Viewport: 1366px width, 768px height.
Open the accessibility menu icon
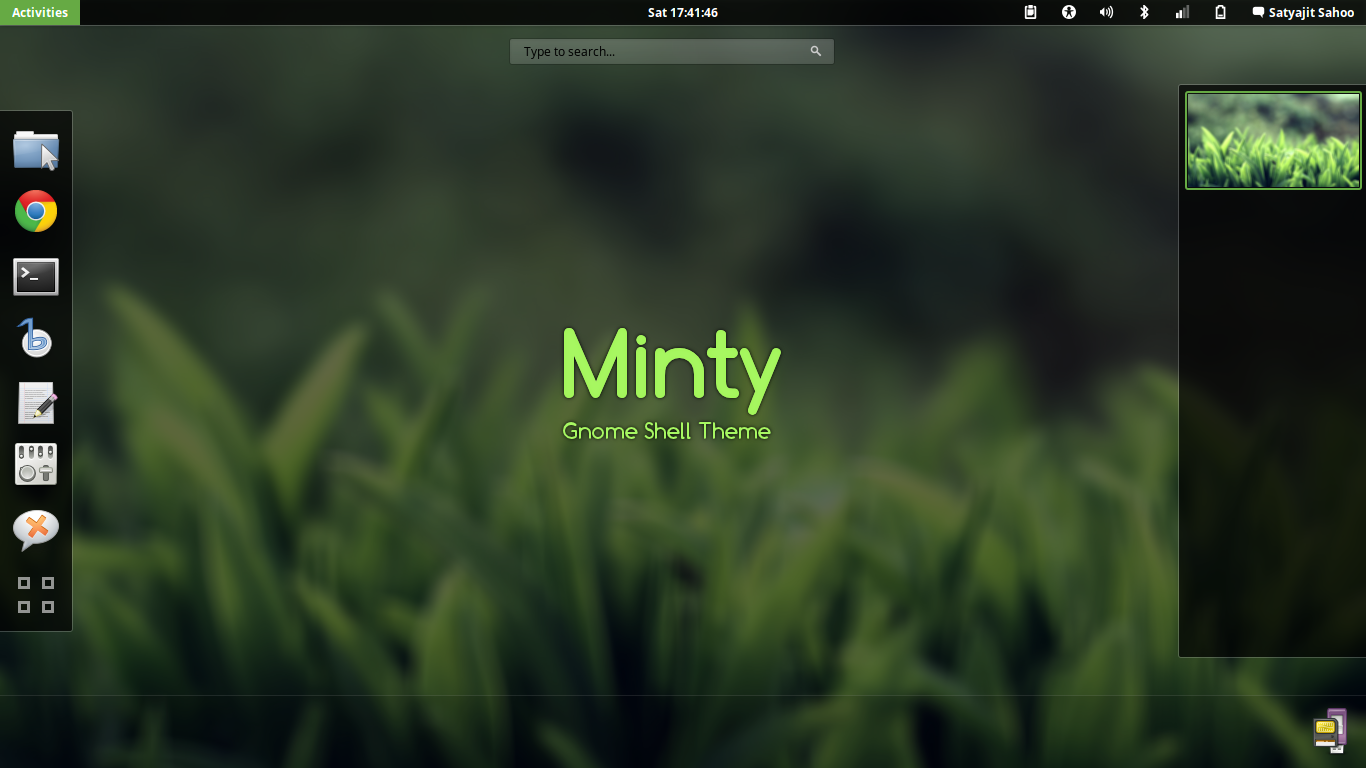[x=1068, y=12]
